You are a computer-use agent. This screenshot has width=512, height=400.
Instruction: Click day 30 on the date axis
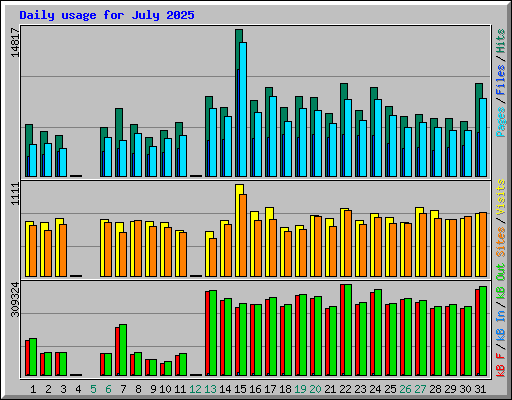[465, 389]
